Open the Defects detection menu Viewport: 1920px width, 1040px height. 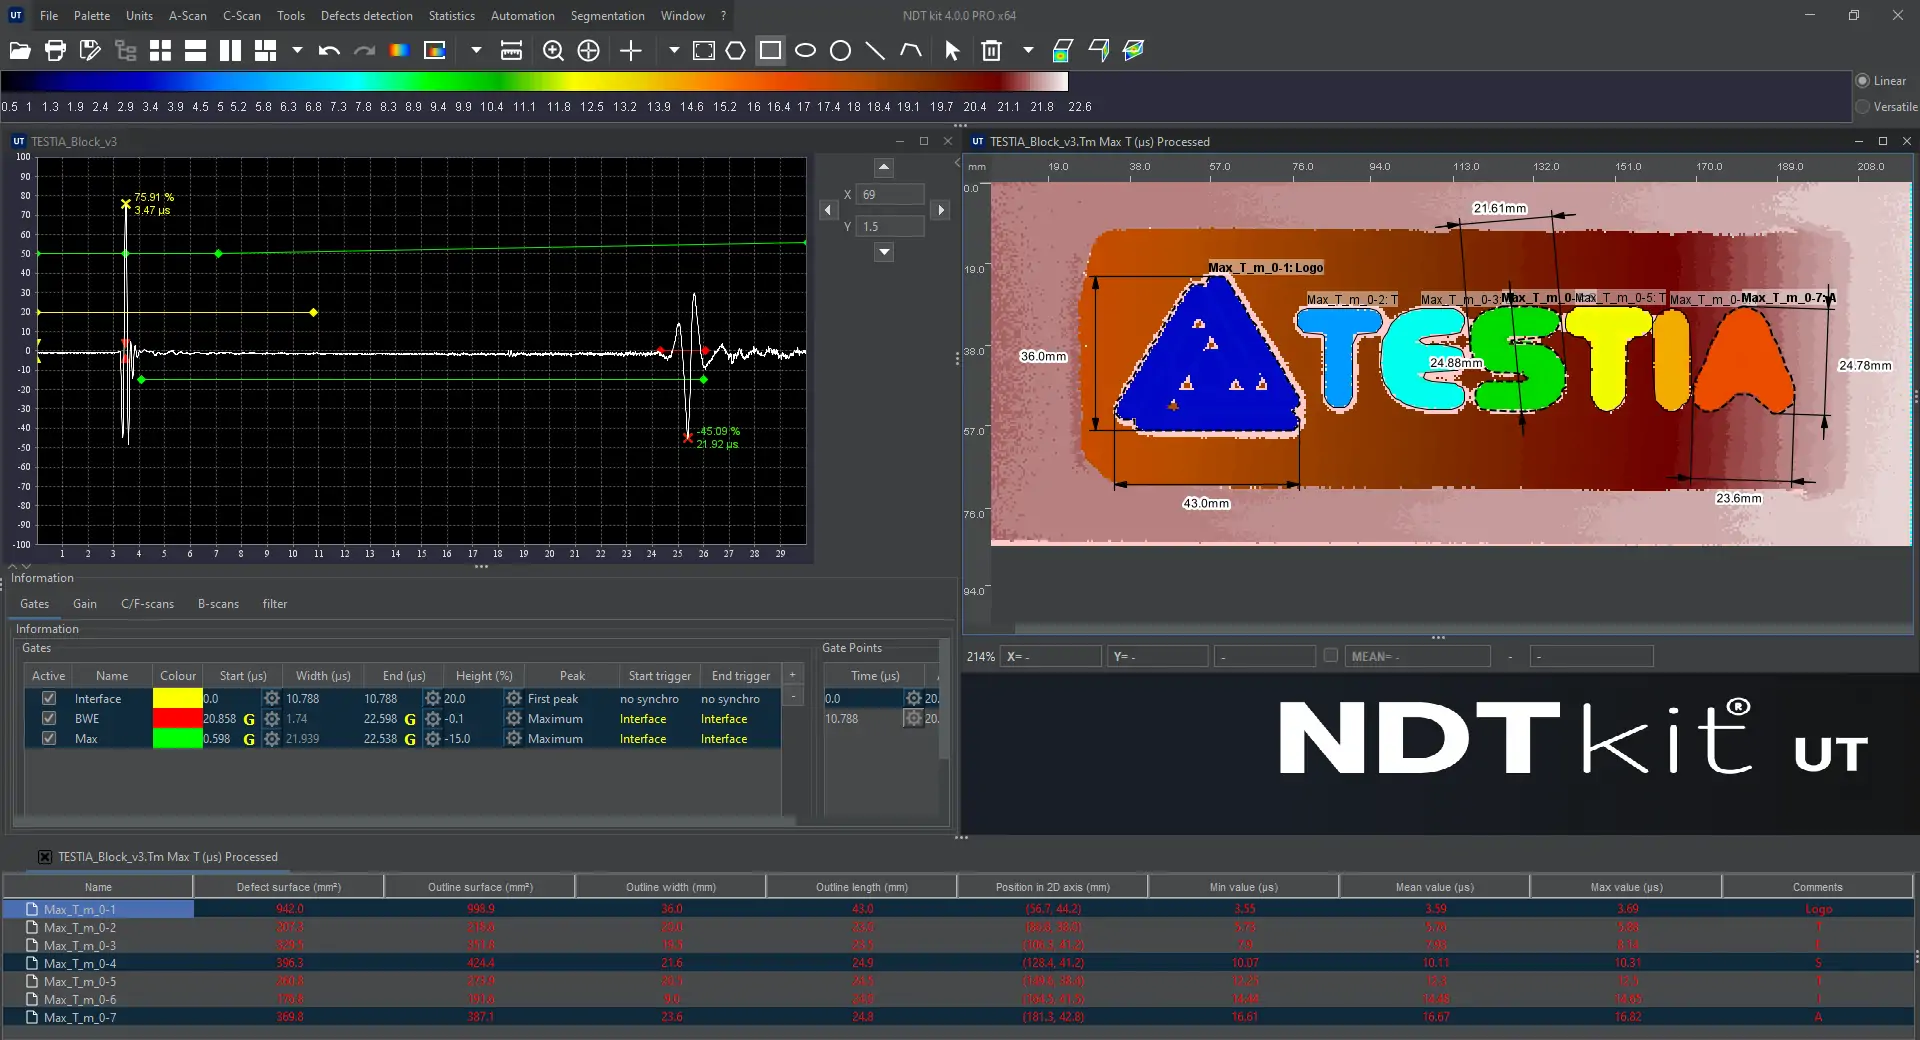point(367,16)
